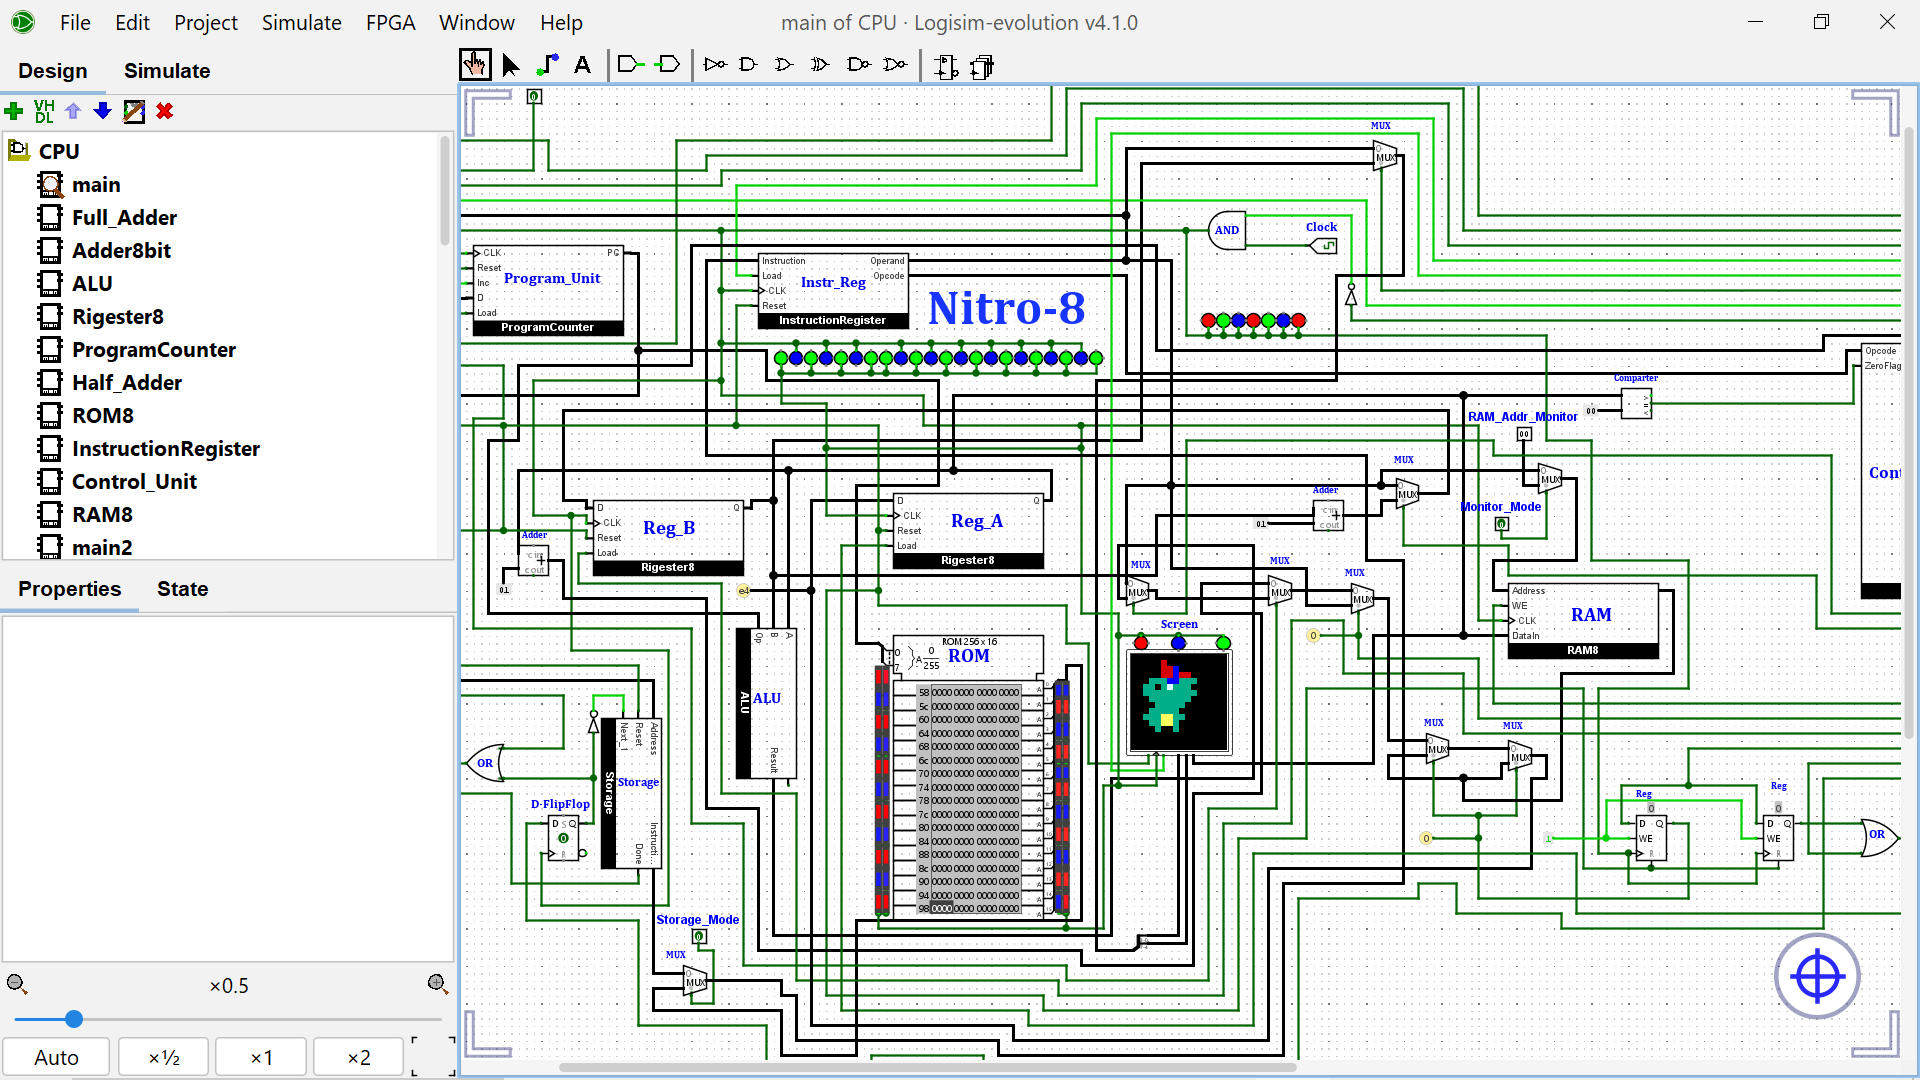Click the pencil-over-circuit icon in project toolbar
The image size is (1920, 1080).
coord(134,111)
